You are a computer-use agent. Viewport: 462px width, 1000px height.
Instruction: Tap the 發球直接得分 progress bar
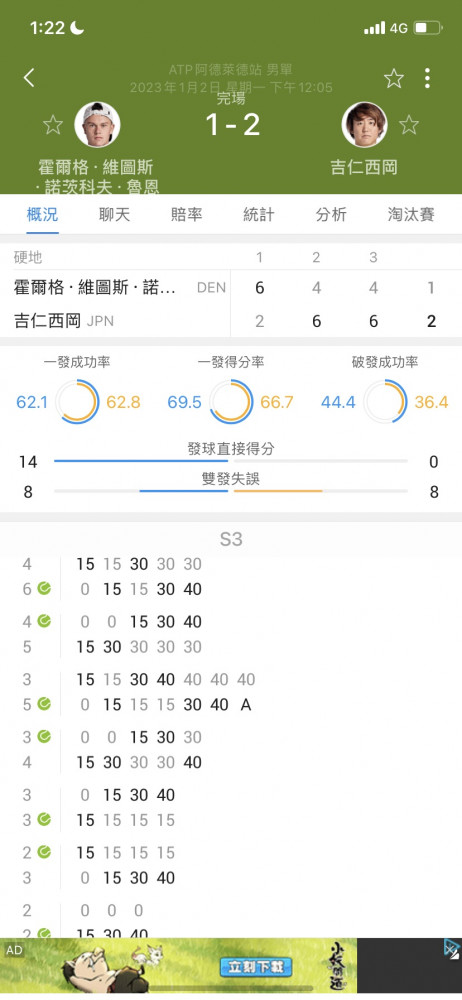(x=231, y=460)
